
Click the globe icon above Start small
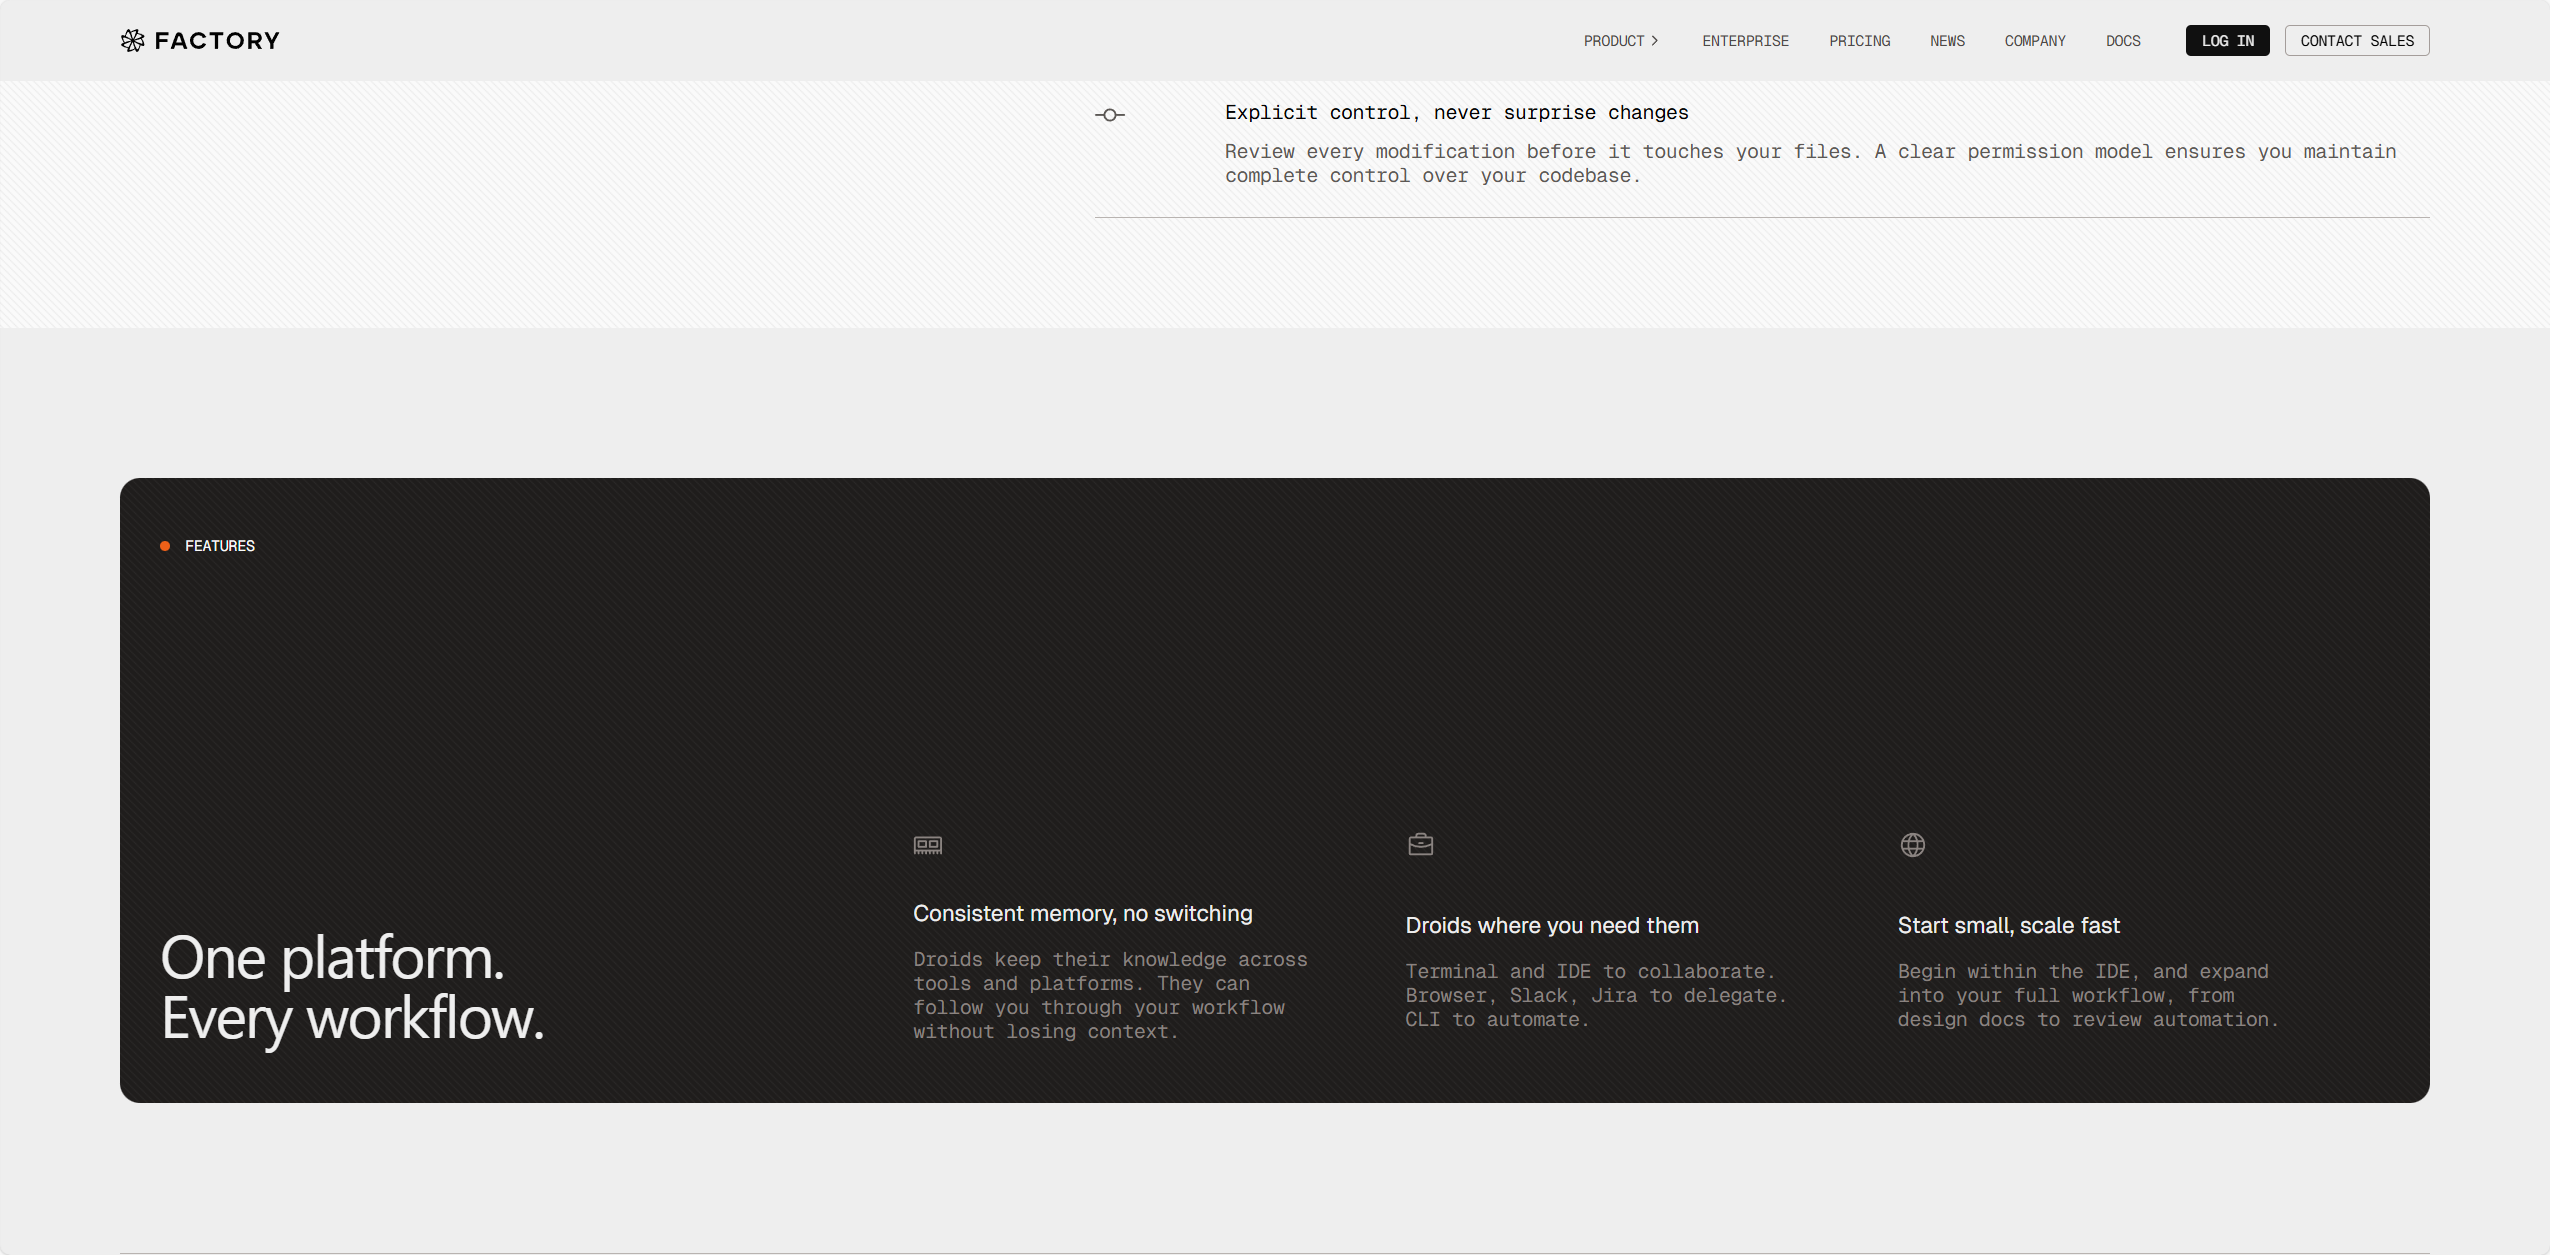[x=1912, y=845]
